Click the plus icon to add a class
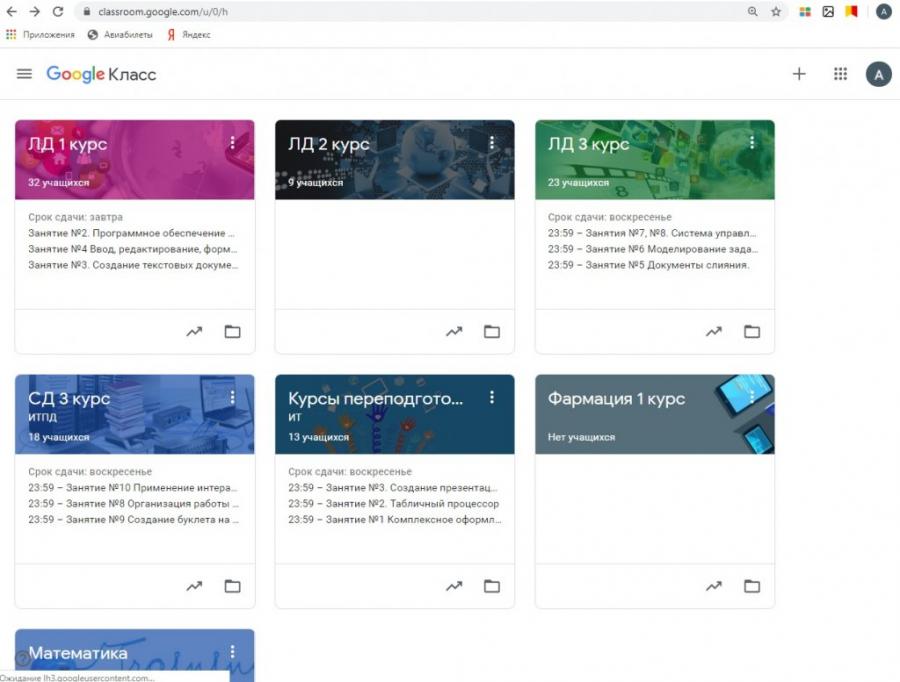 point(799,74)
